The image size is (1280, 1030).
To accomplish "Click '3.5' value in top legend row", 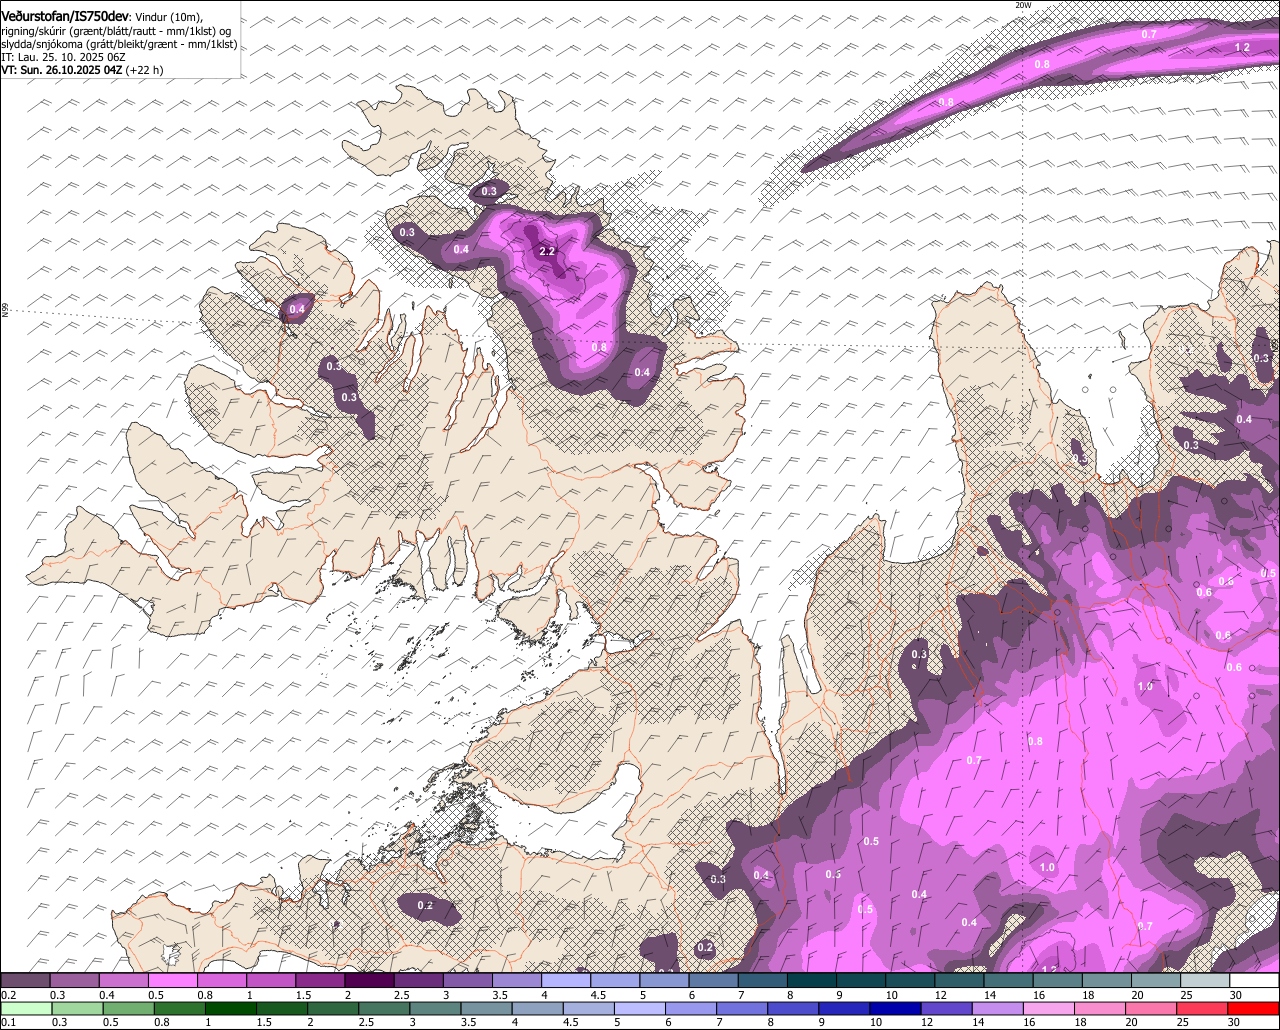I will (x=500, y=995).
